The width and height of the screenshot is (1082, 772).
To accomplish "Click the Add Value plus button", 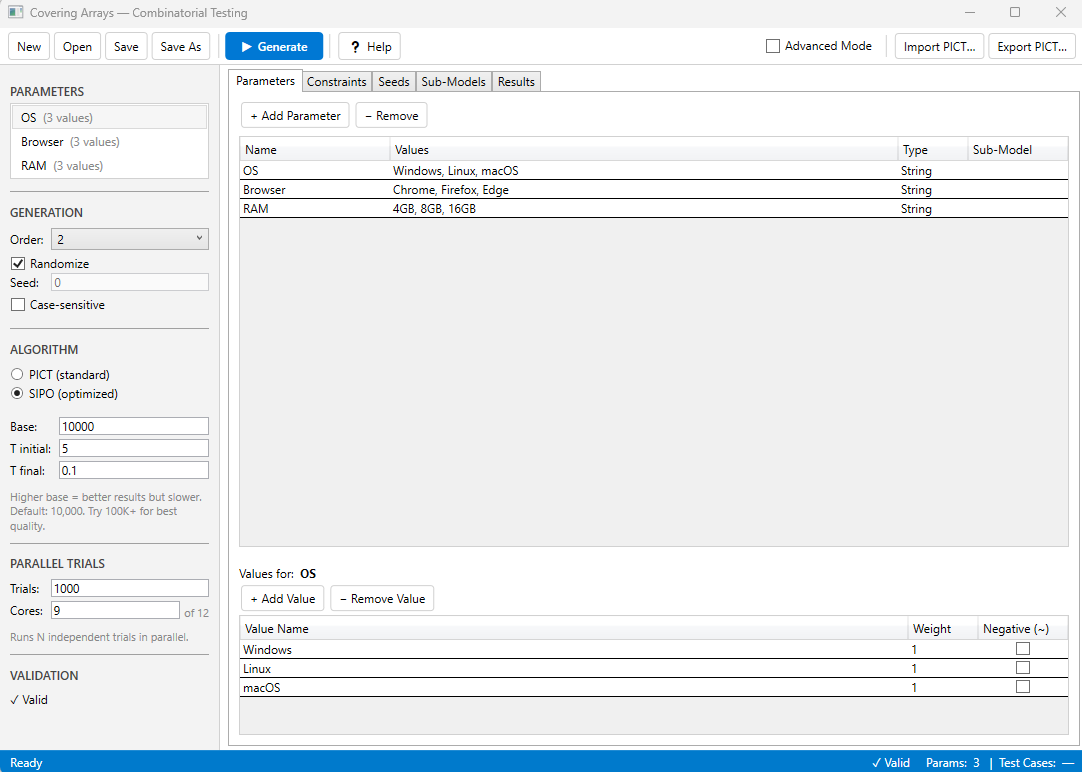I will 282,599.
